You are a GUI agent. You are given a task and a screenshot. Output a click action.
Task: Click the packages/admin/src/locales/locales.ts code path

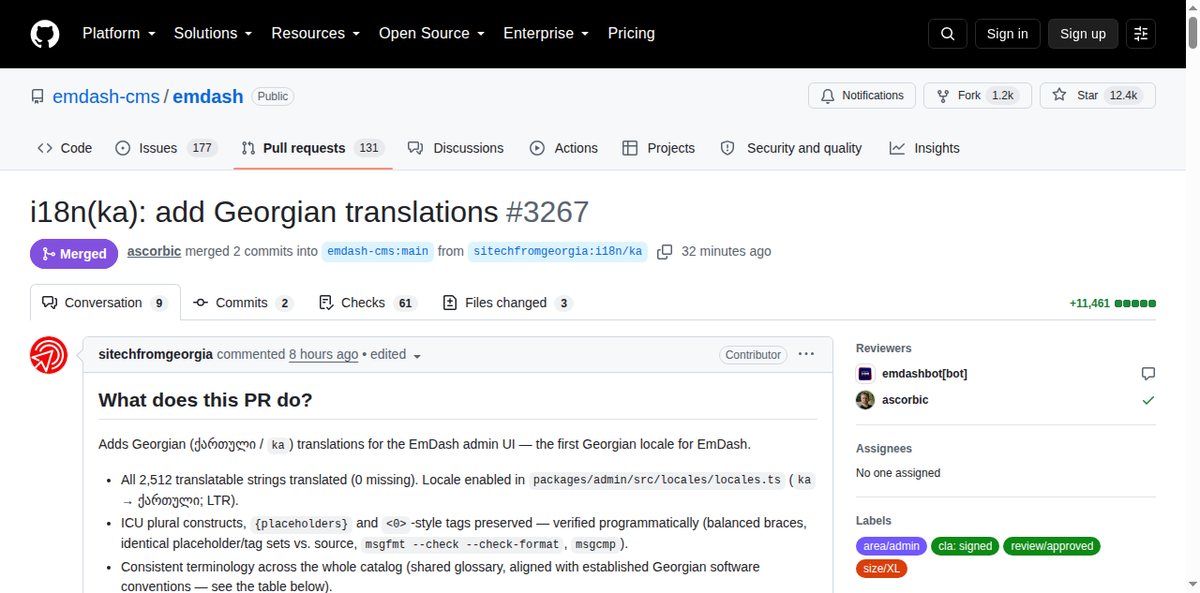(656, 480)
